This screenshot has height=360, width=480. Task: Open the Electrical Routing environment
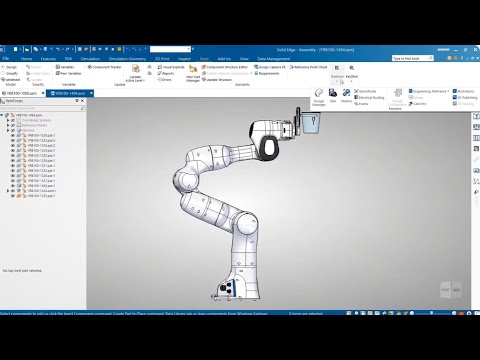tap(369, 97)
